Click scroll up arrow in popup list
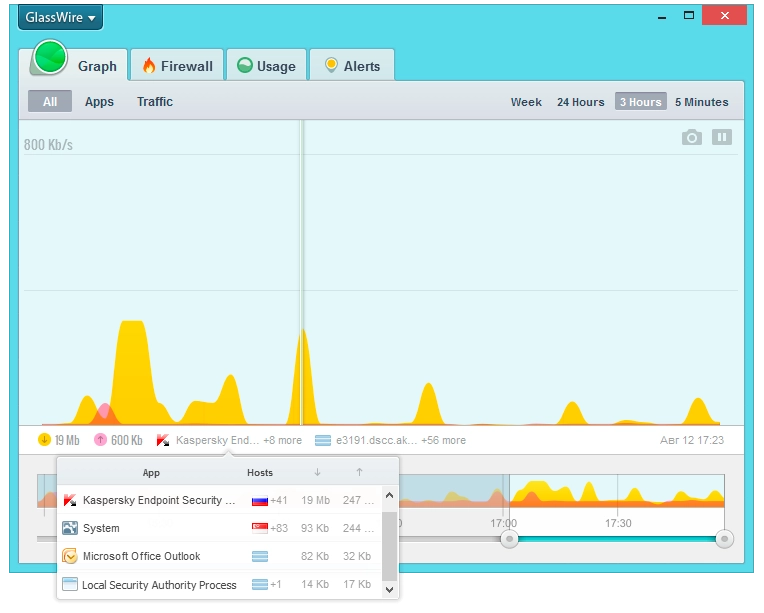Screen dimensions: 764x613 (x=389, y=496)
